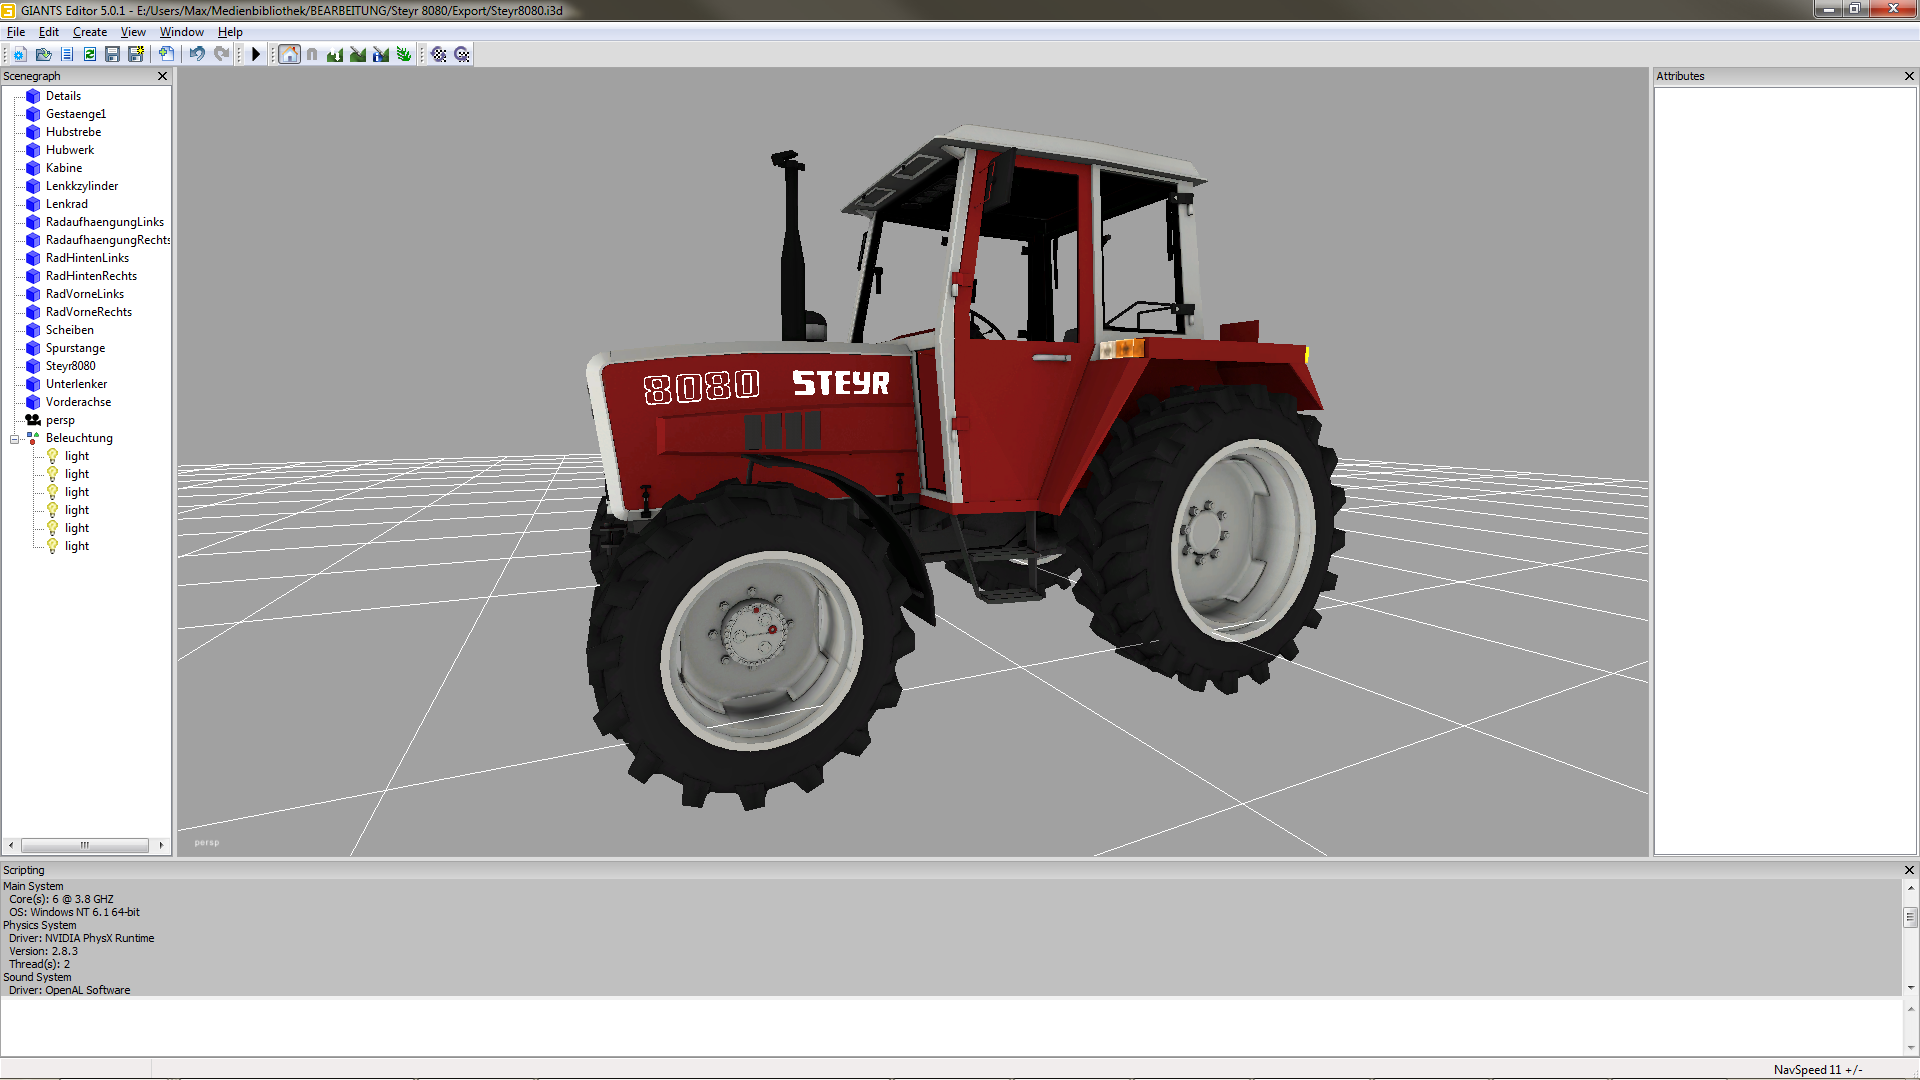Image resolution: width=1920 pixels, height=1080 pixels.
Task: Select the terrain sculpt tool icon
Action: (x=335, y=54)
